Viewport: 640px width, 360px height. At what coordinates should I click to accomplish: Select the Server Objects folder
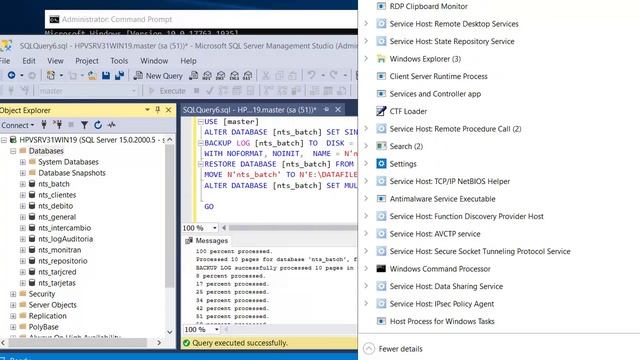pyautogui.click(x=52, y=305)
